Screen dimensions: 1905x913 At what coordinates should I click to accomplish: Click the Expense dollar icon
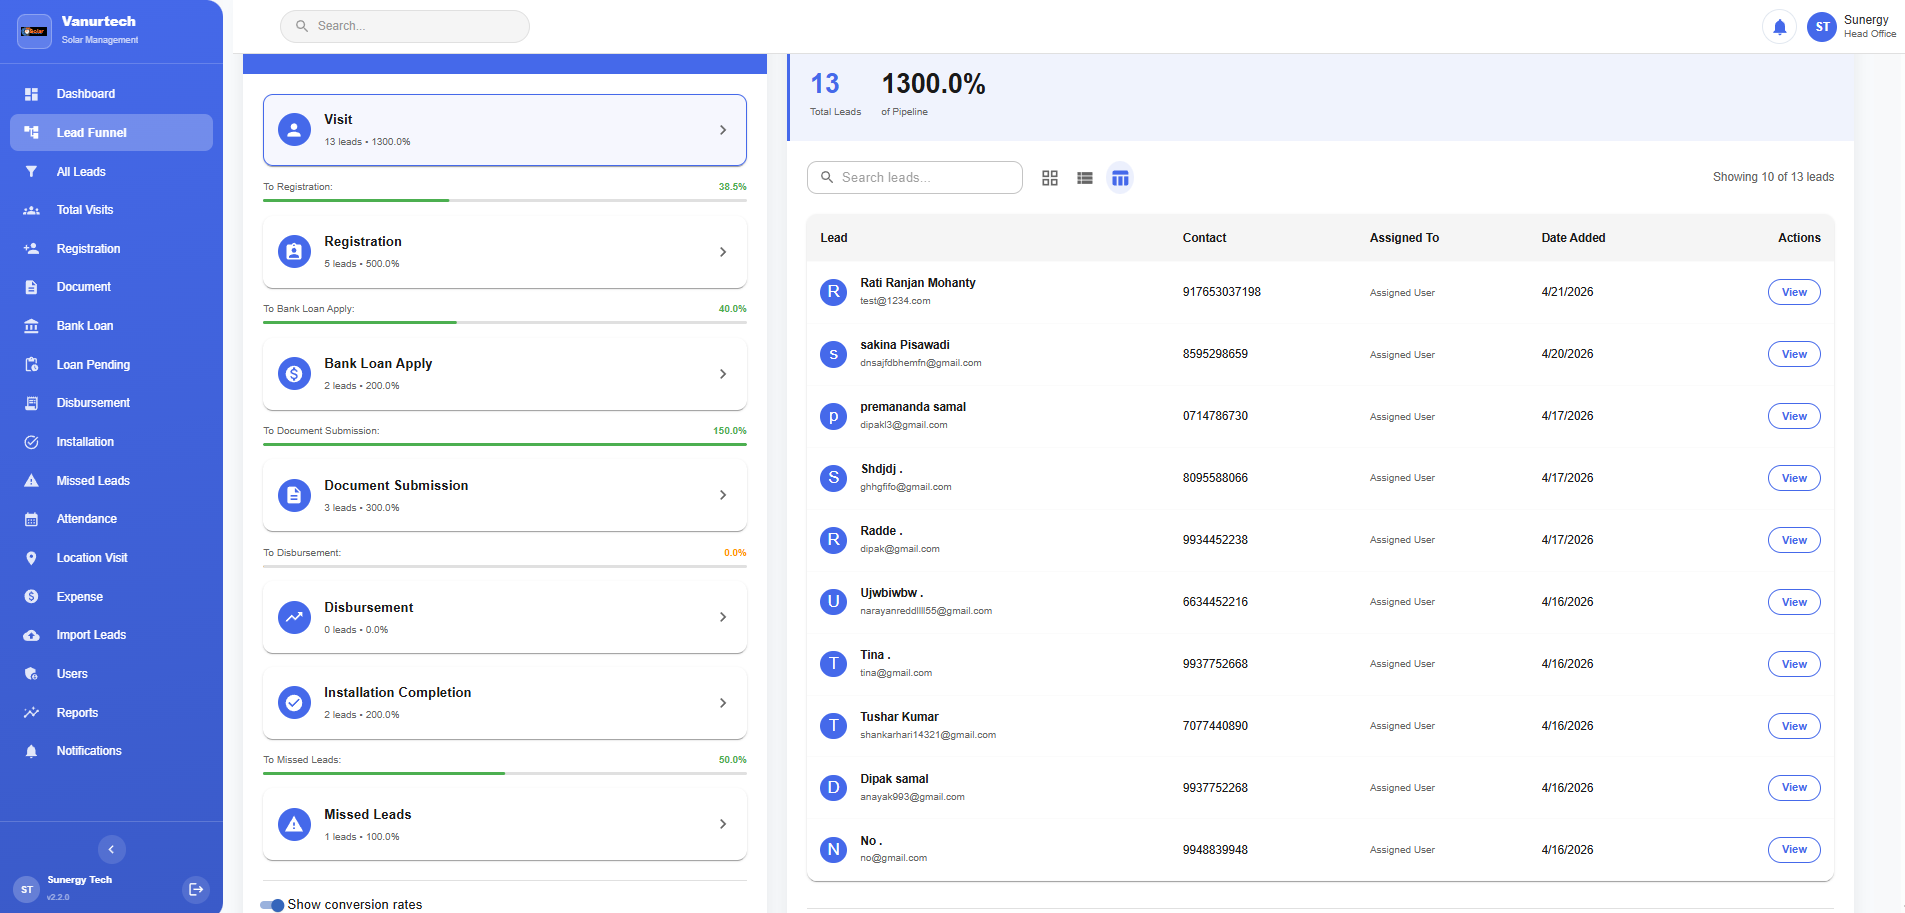click(x=32, y=597)
